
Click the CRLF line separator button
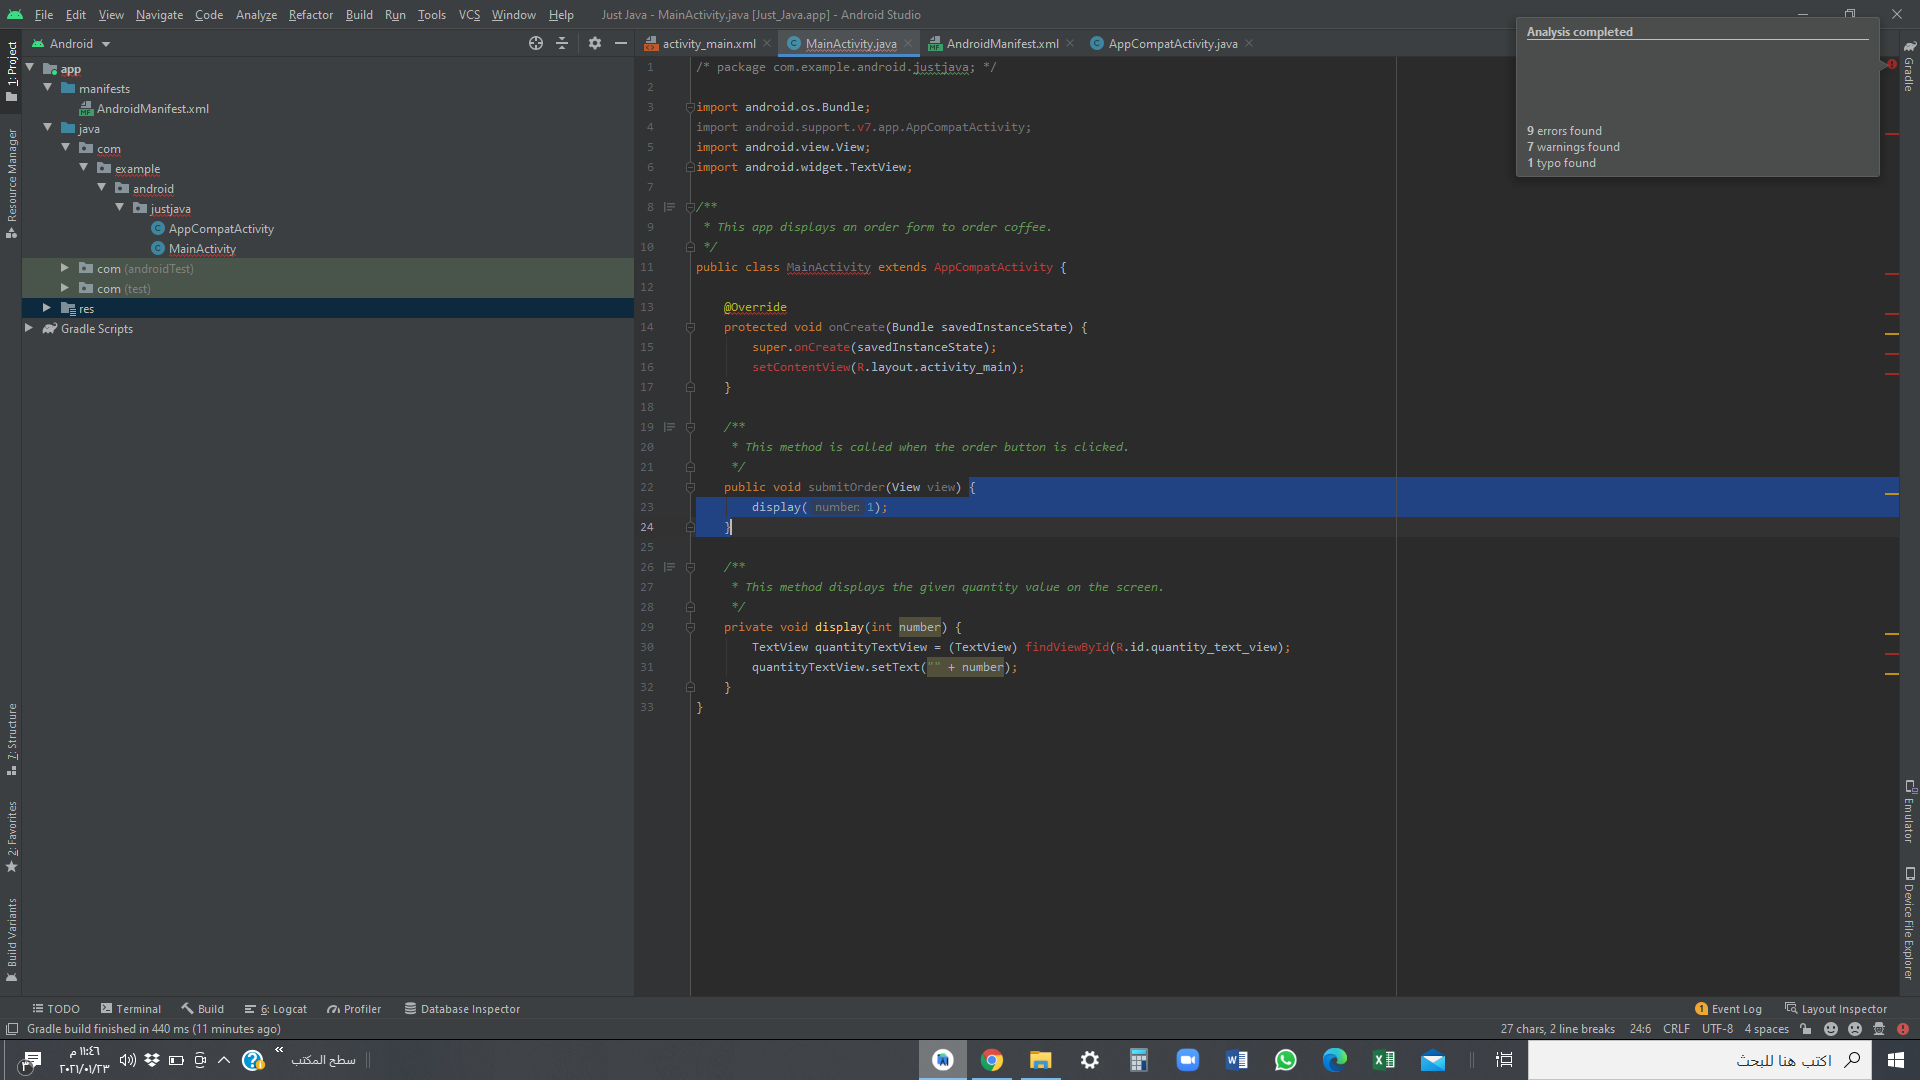(x=1676, y=1029)
